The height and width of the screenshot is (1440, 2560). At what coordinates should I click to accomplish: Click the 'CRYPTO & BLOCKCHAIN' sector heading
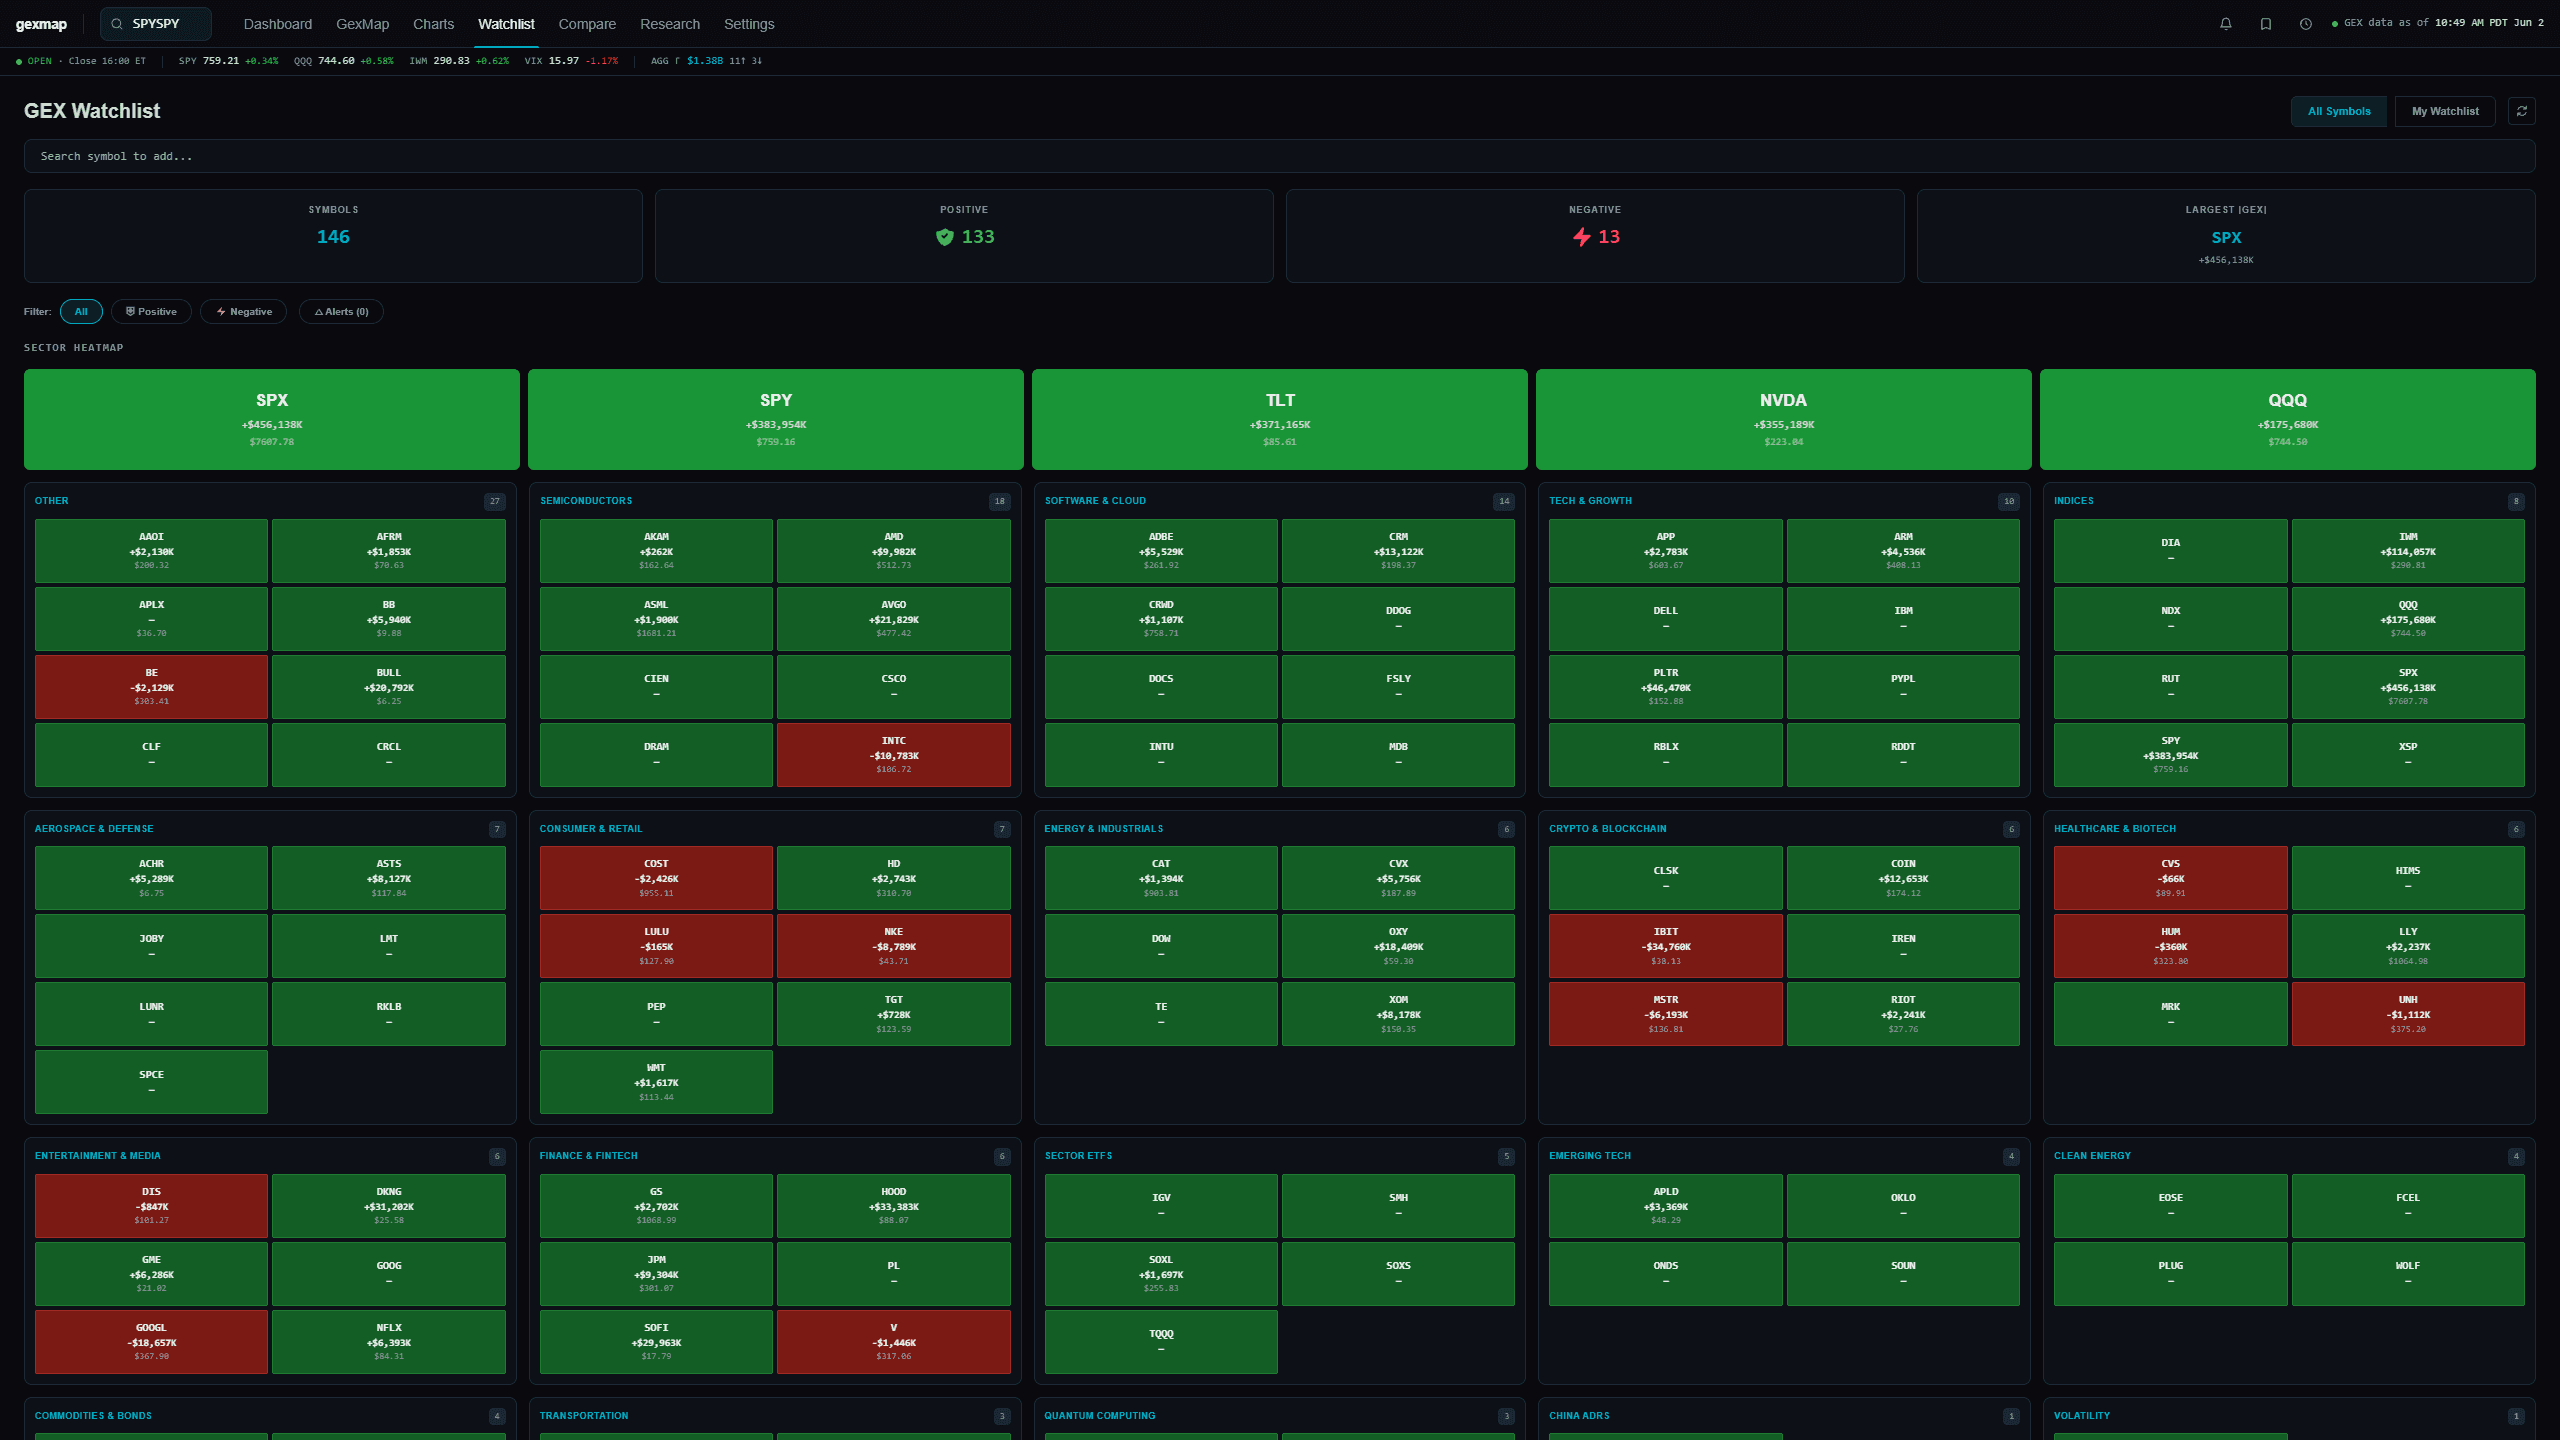tap(1608, 829)
